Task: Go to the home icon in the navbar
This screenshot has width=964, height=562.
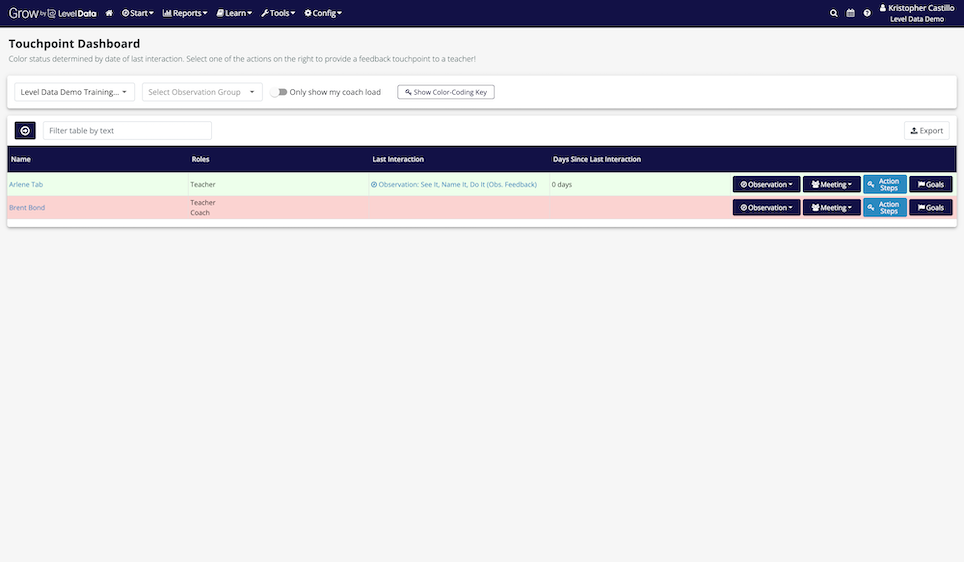Action: [x=109, y=13]
